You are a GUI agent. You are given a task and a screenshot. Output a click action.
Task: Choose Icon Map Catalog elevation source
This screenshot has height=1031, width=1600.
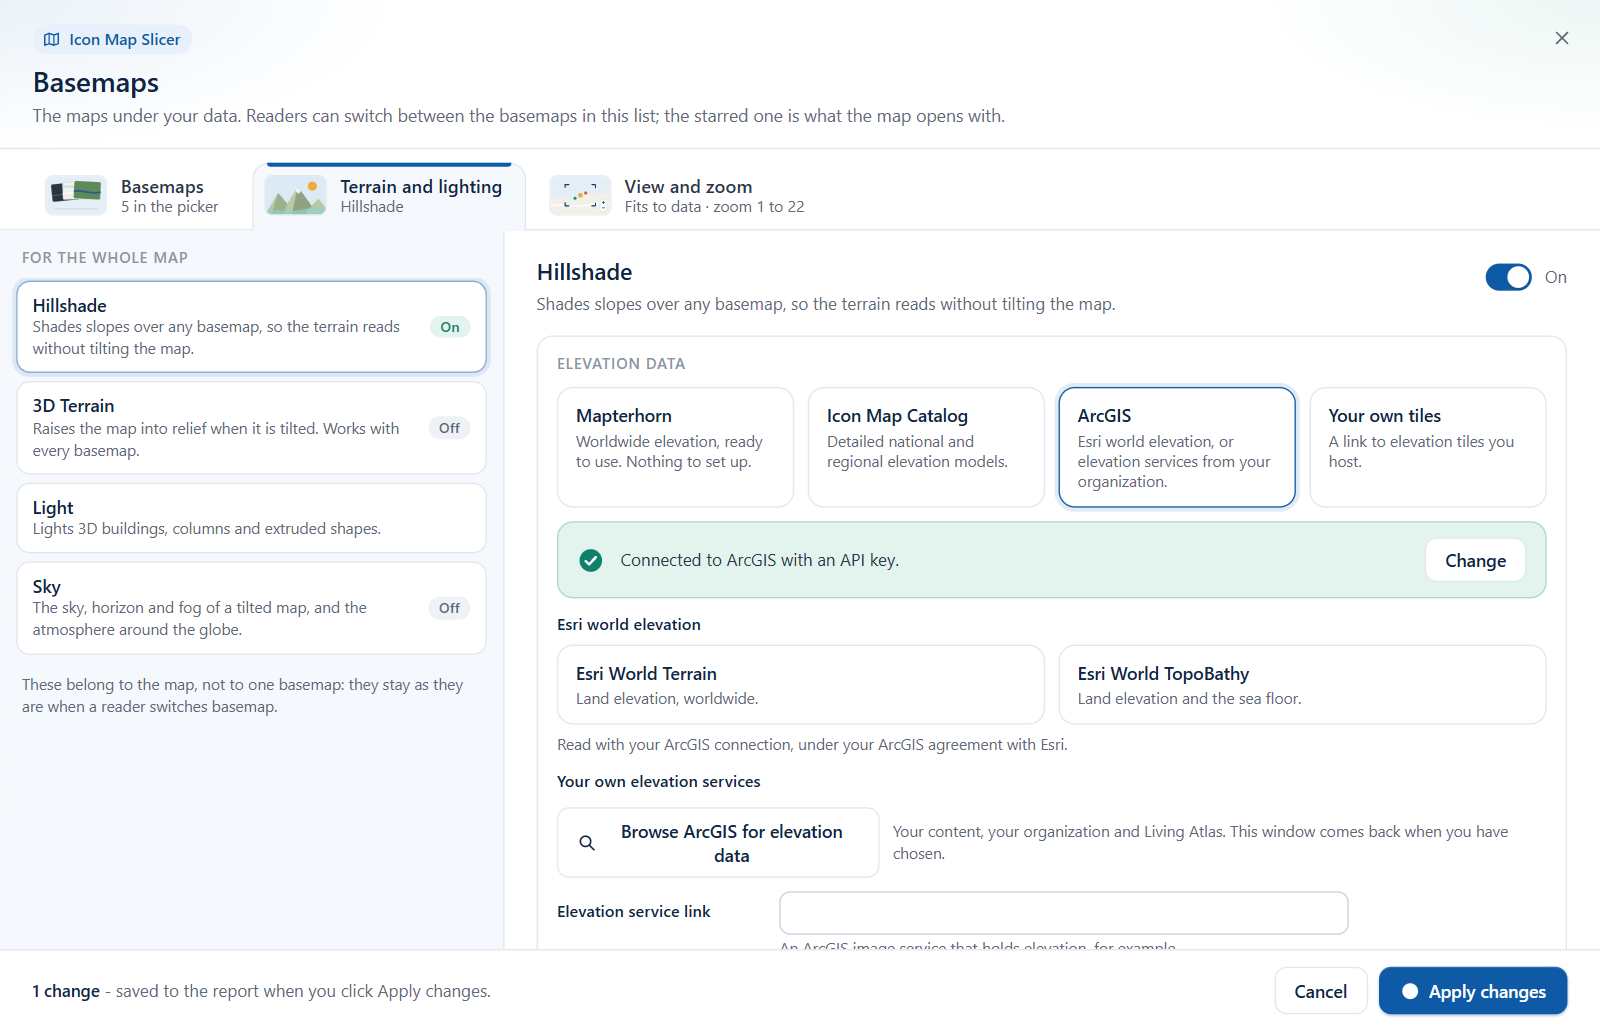click(926, 447)
